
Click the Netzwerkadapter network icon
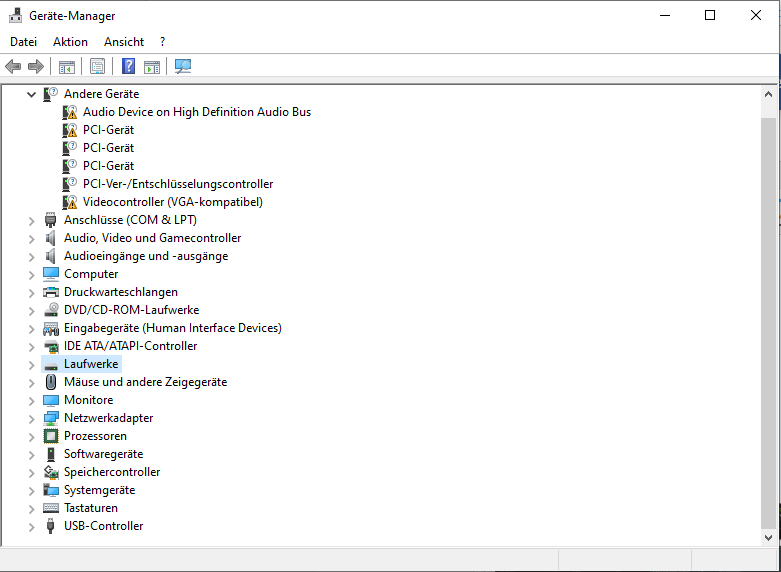coord(50,418)
